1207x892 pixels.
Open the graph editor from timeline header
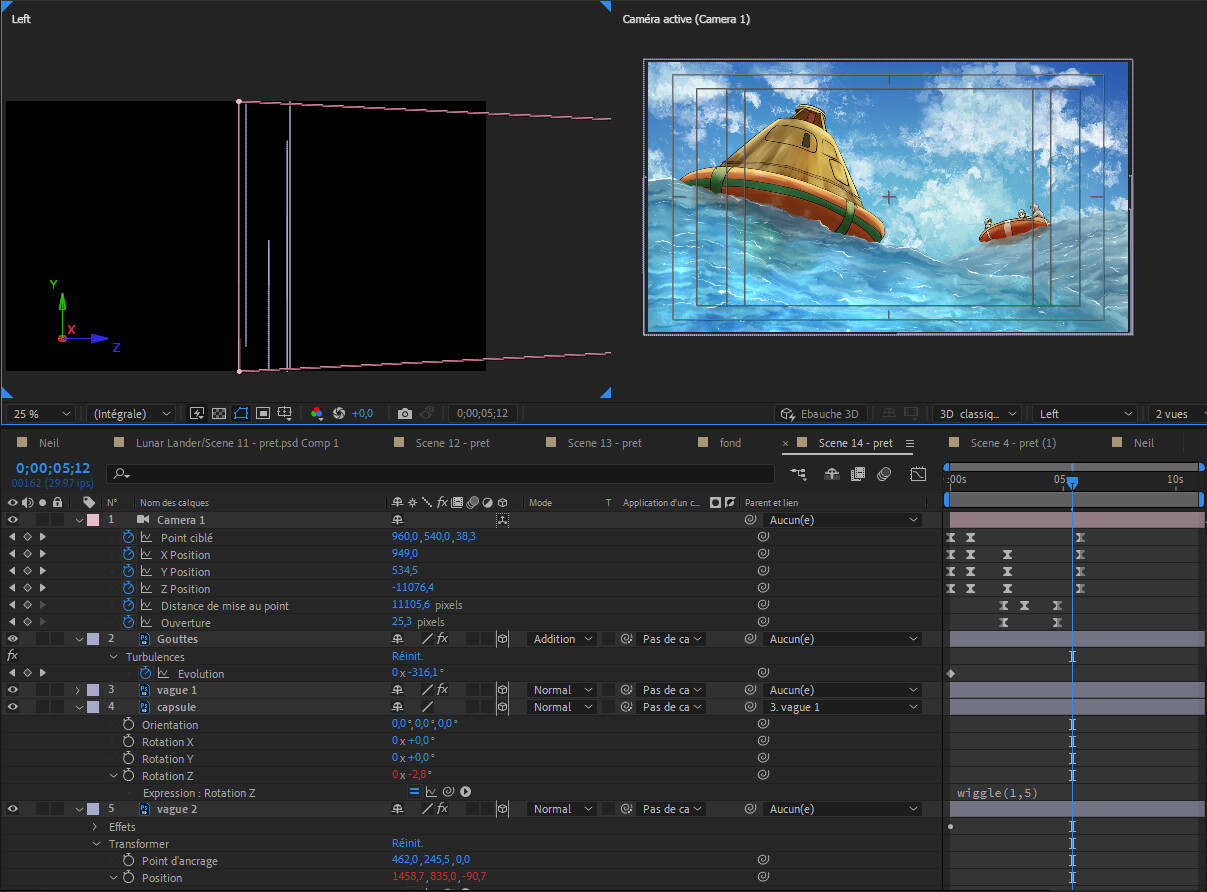click(x=916, y=473)
